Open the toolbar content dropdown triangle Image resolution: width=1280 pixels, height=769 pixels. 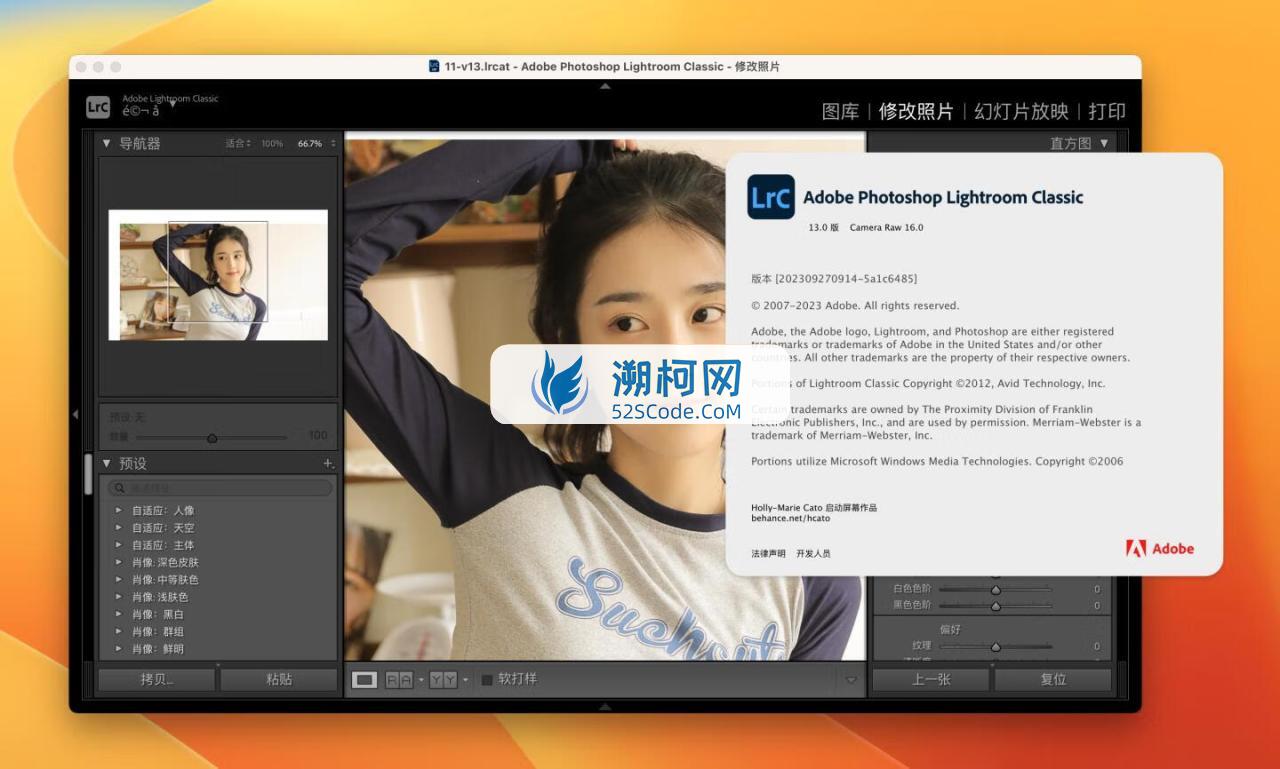point(851,680)
